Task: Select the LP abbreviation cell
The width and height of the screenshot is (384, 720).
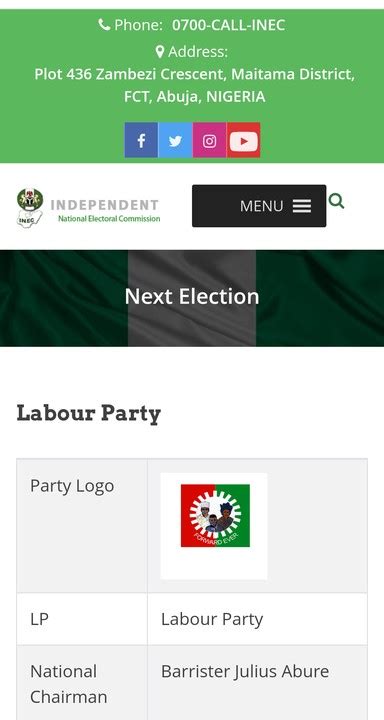Action: tap(82, 619)
